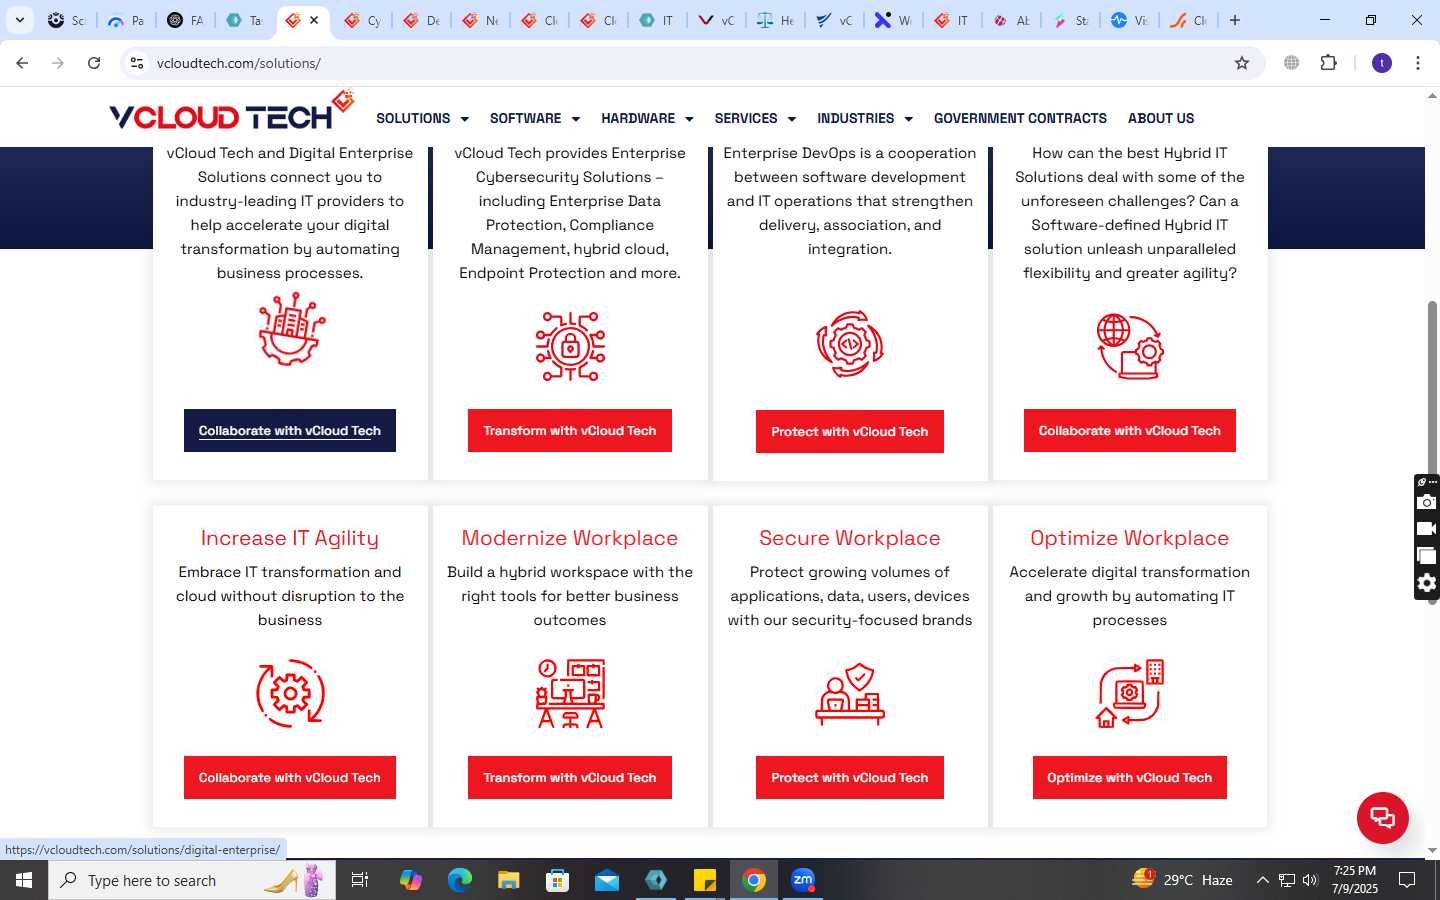
Task: Click the Modernize Workplace icon
Action: [x=570, y=693]
